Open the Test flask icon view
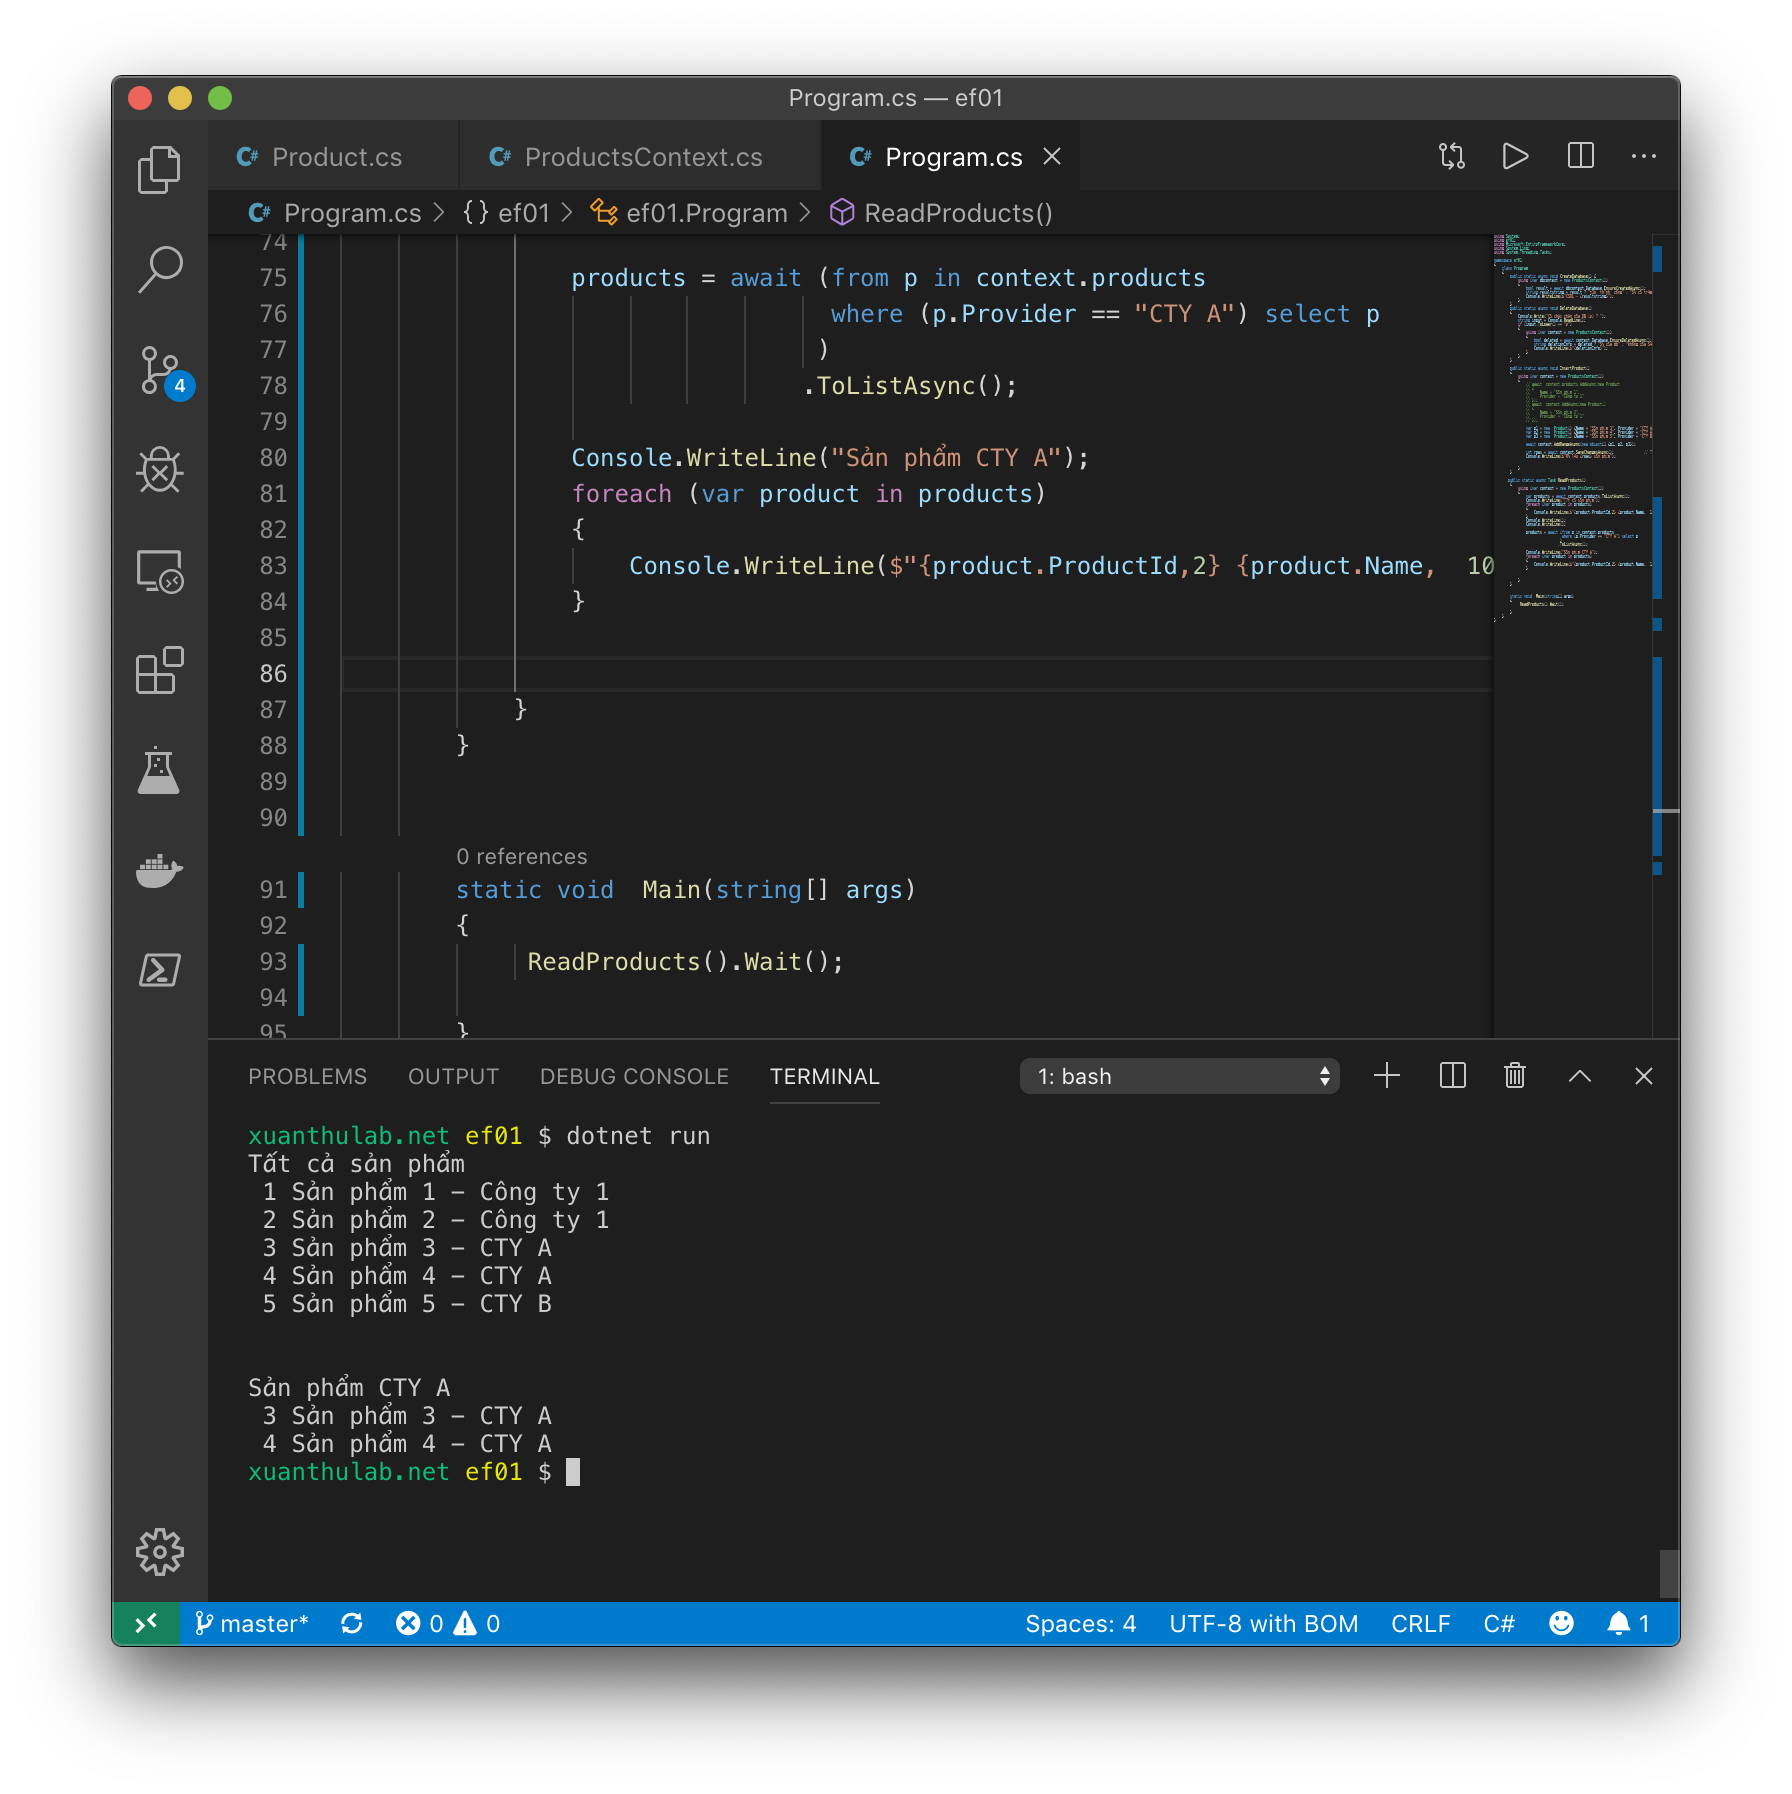This screenshot has height=1794, width=1792. pyautogui.click(x=159, y=770)
